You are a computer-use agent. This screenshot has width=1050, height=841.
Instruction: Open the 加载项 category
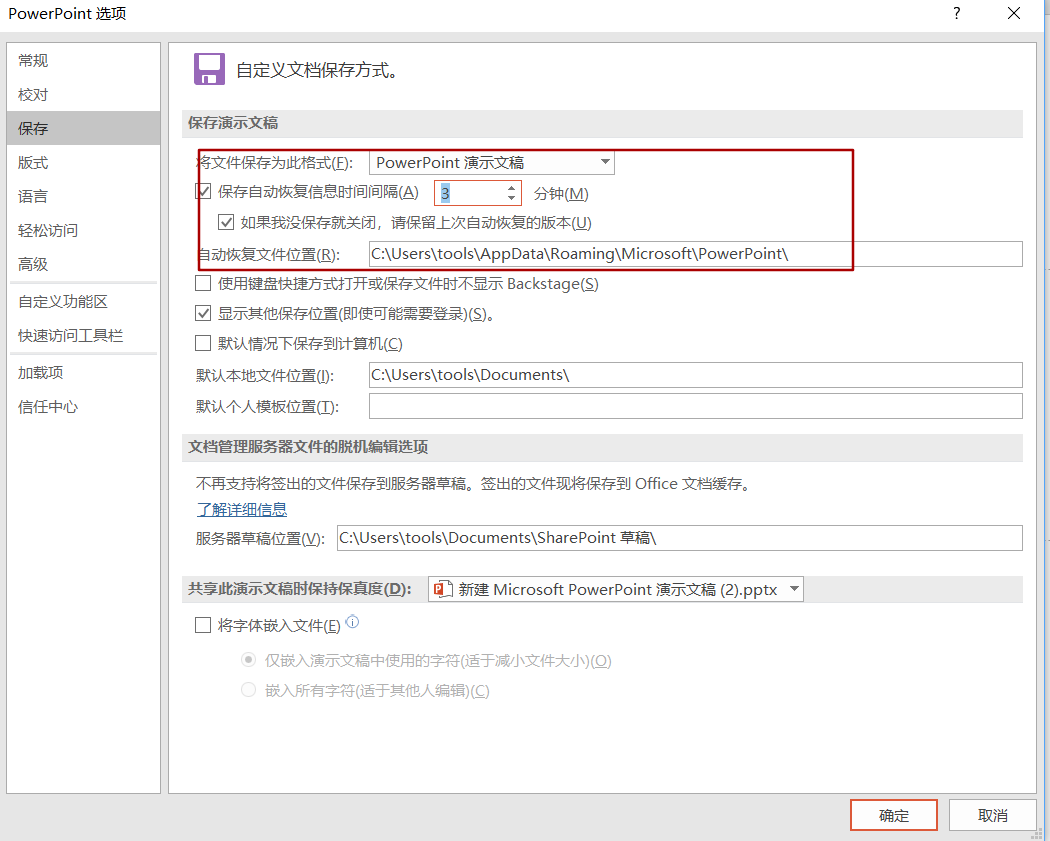pyautogui.click(x=84, y=372)
